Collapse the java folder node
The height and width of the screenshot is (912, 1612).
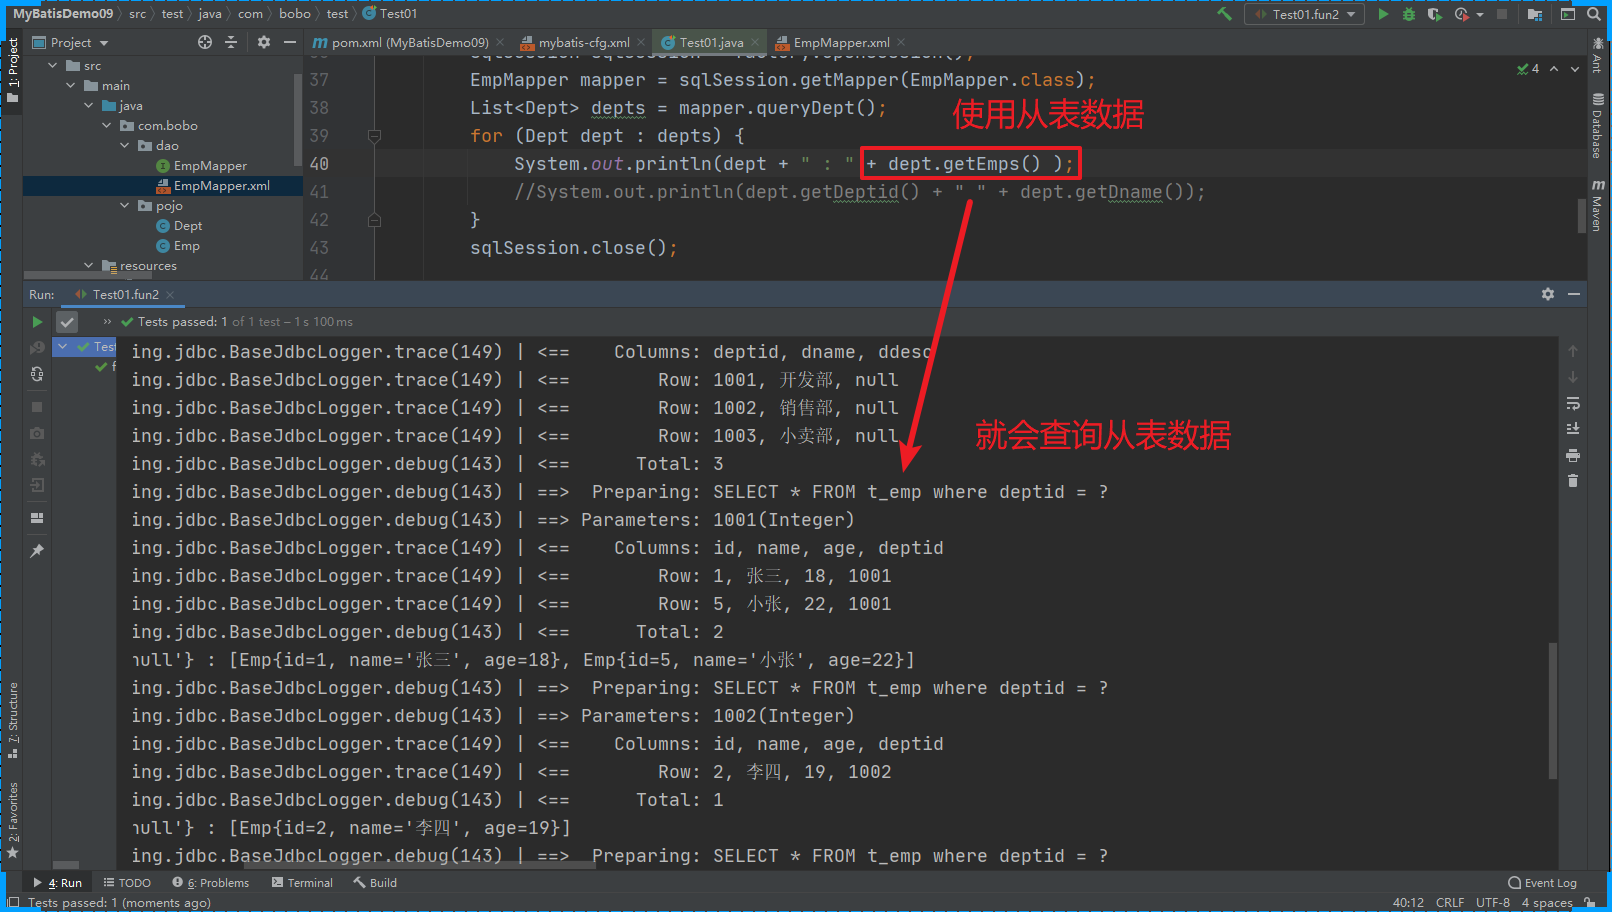(x=89, y=105)
